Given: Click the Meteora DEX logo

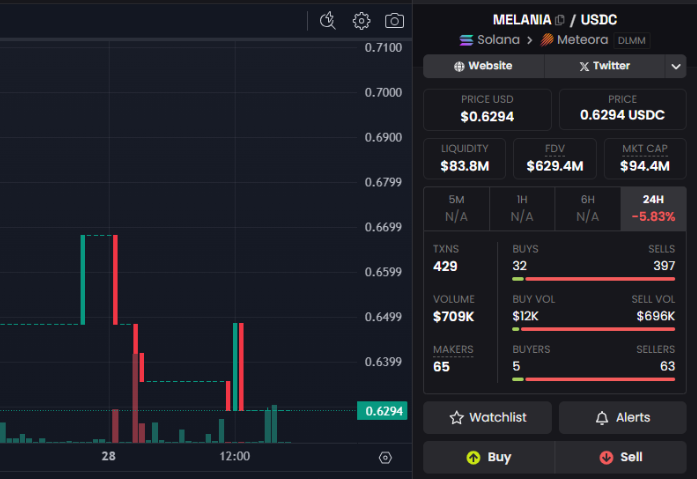Looking at the screenshot, I should click(x=547, y=40).
